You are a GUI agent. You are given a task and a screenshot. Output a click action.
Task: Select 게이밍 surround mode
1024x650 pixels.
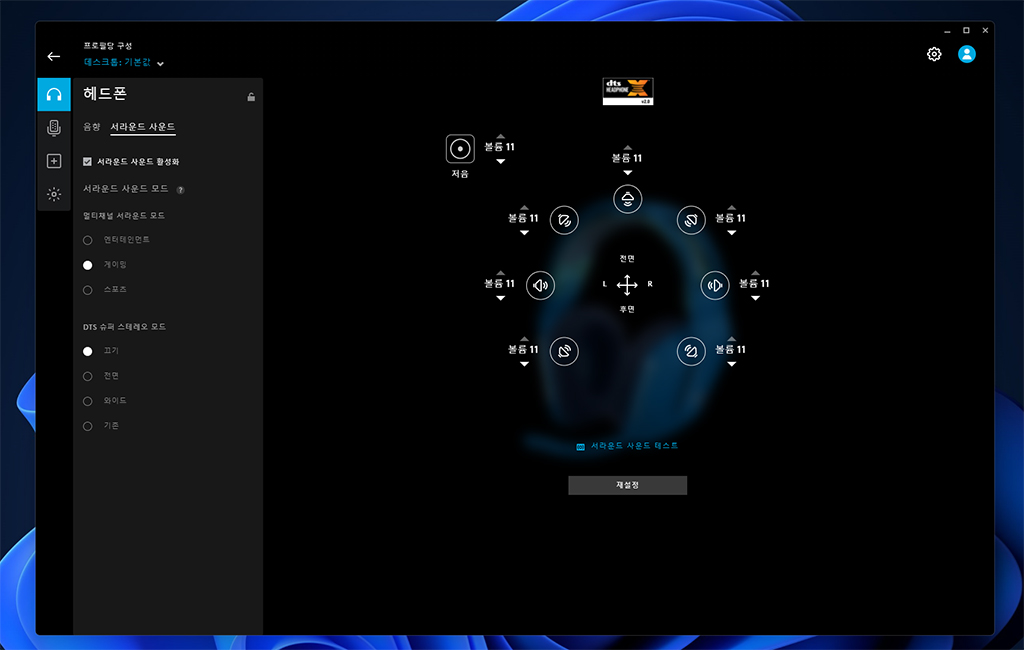click(x=88, y=265)
